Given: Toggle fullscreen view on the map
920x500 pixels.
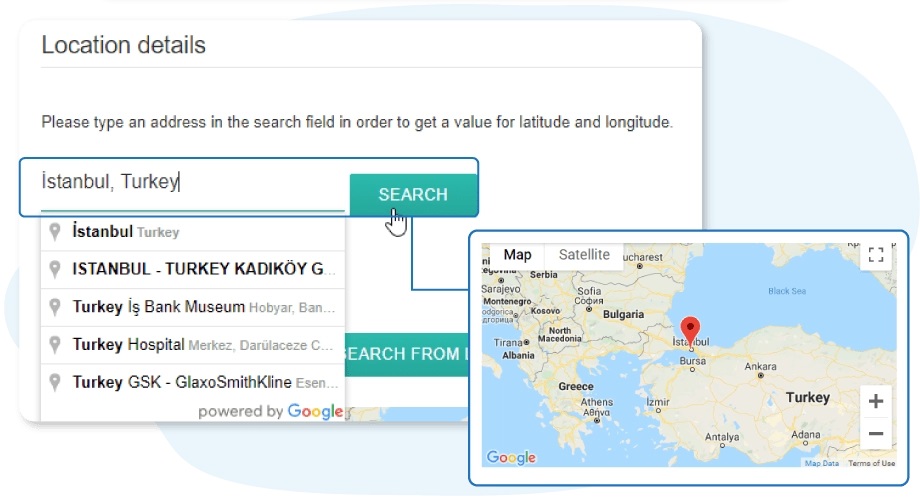Looking at the screenshot, I should 876,255.
